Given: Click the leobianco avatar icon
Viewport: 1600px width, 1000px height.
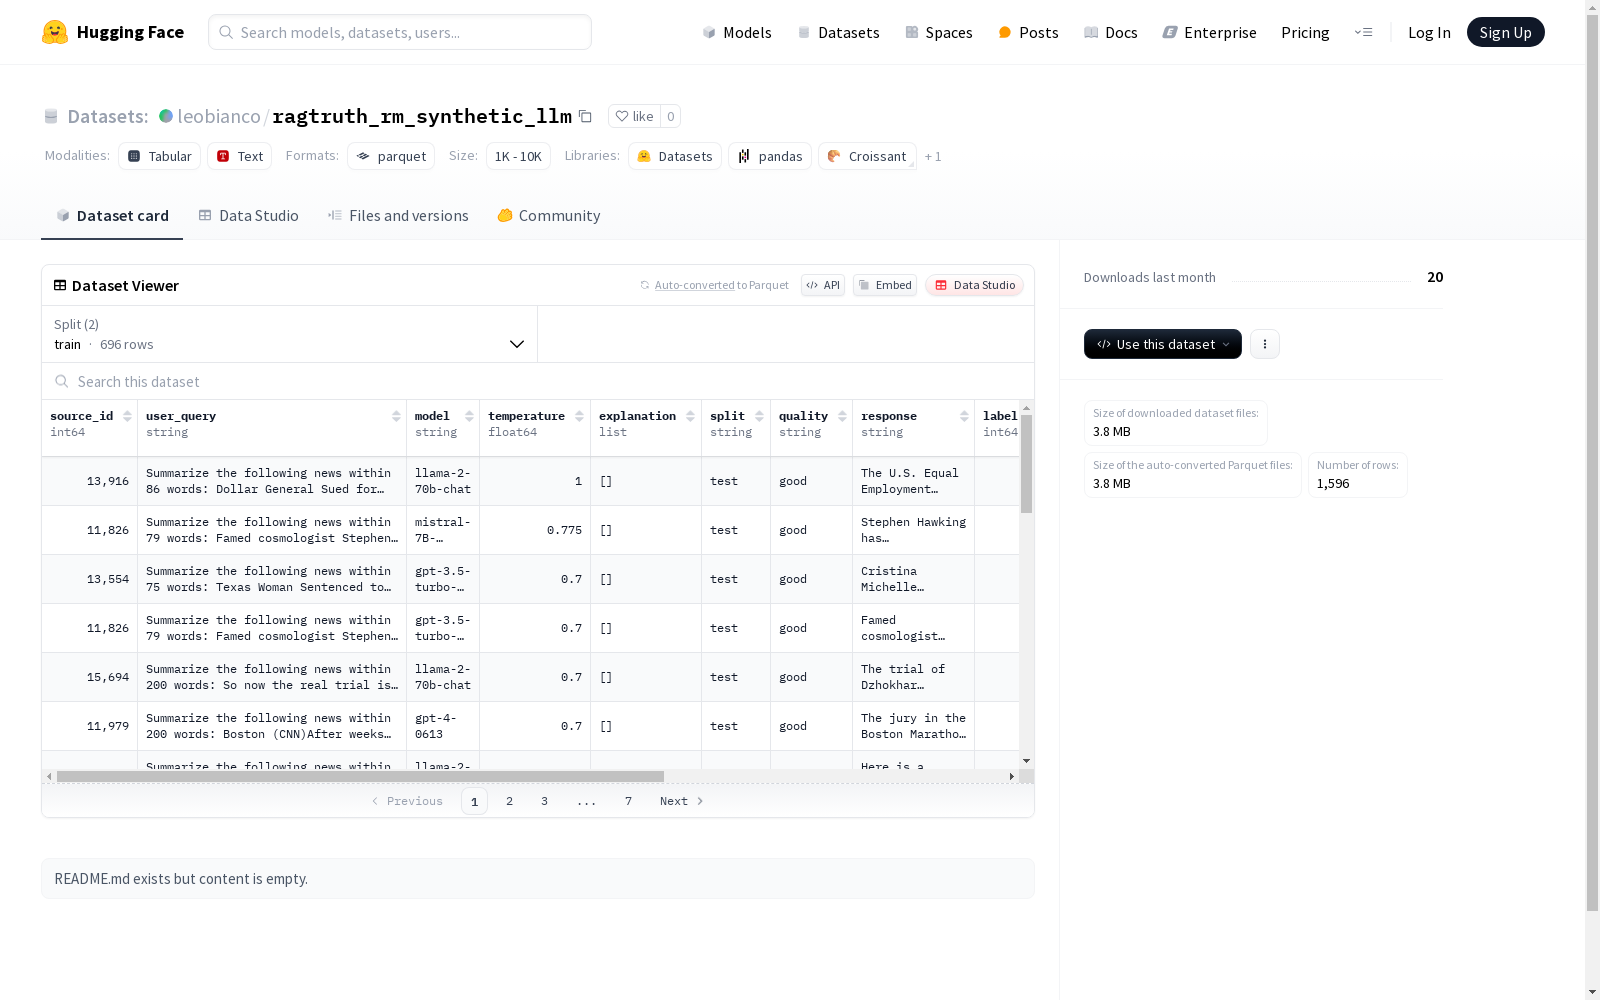Looking at the screenshot, I should coord(166,116).
